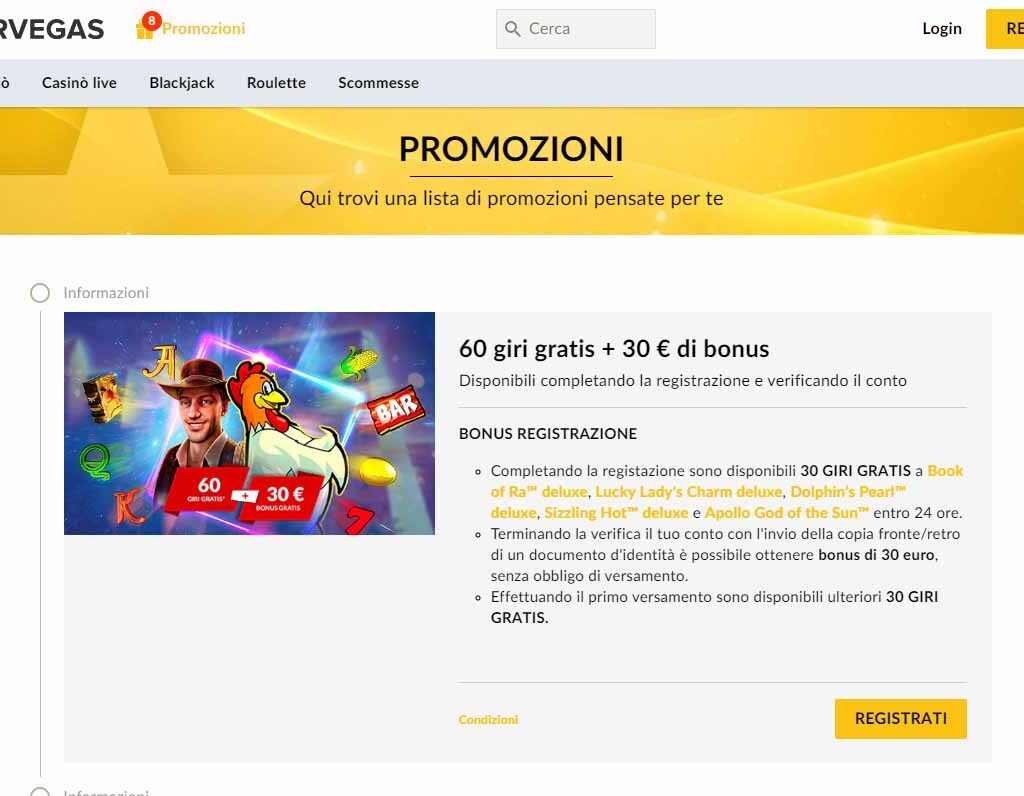Open the Scommesse menu item
Screen dimensions: 1024x796
click(x=378, y=83)
